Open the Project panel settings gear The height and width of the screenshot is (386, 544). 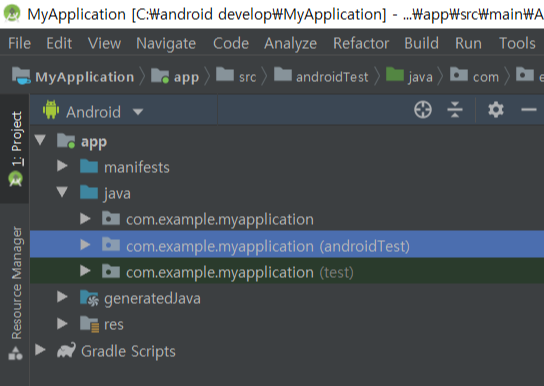click(496, 110)
